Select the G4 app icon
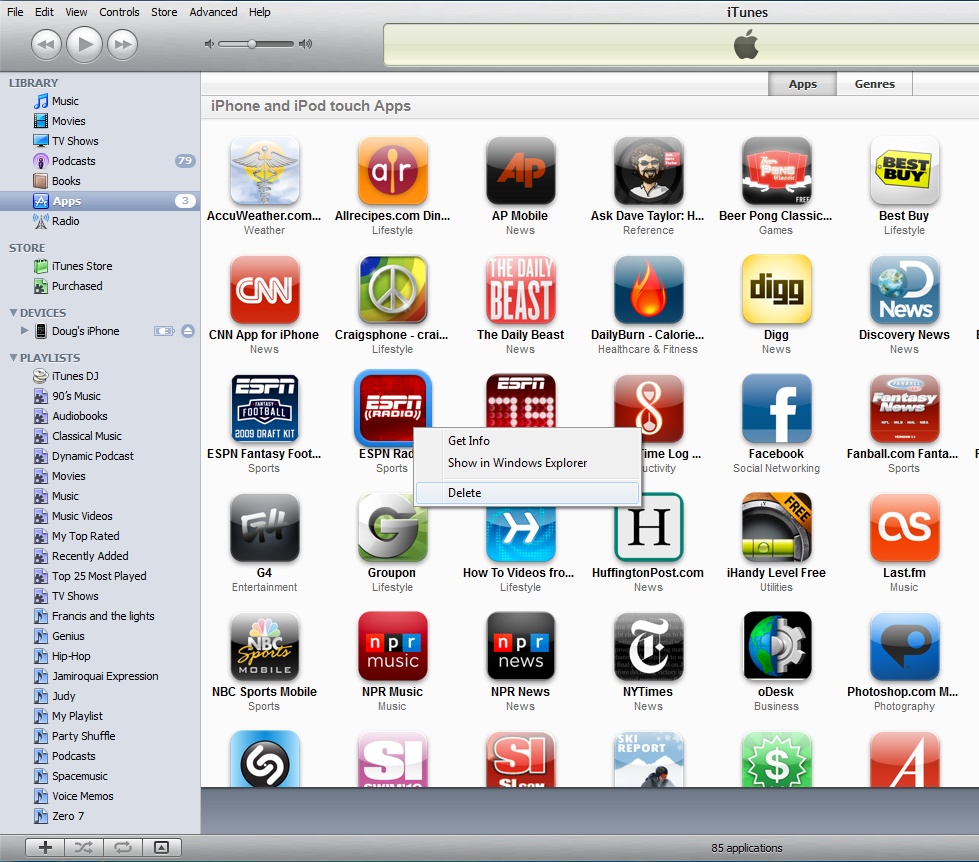 (x=265, y=527)
